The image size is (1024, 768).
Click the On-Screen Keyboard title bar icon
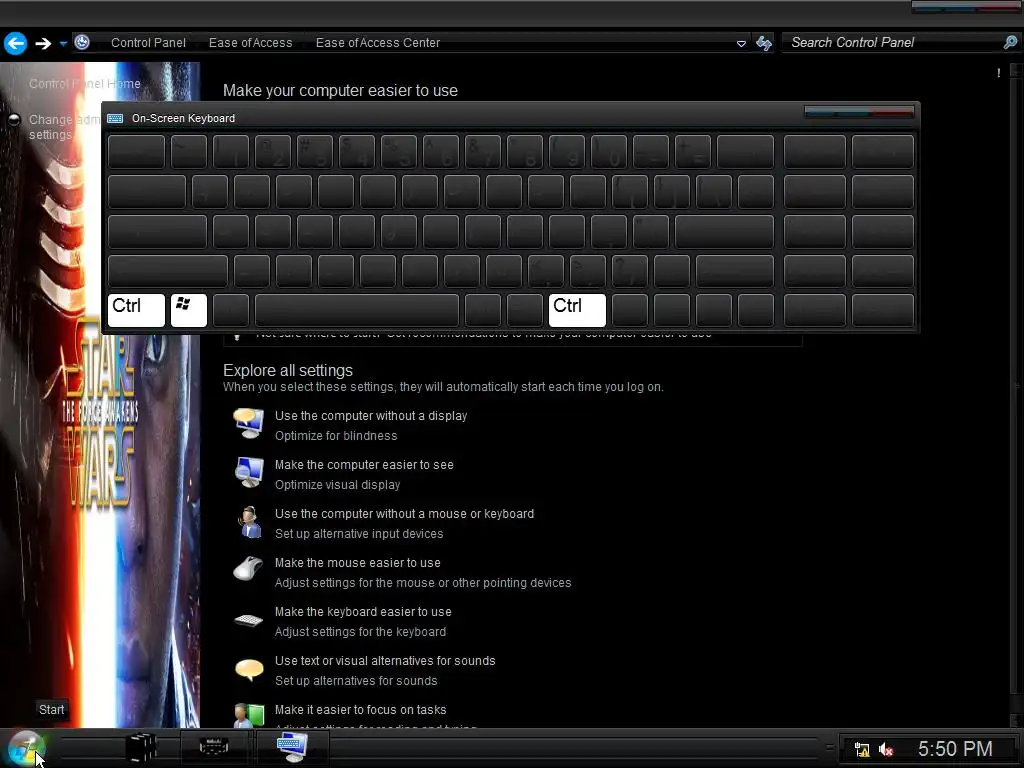tap(115, 118)
